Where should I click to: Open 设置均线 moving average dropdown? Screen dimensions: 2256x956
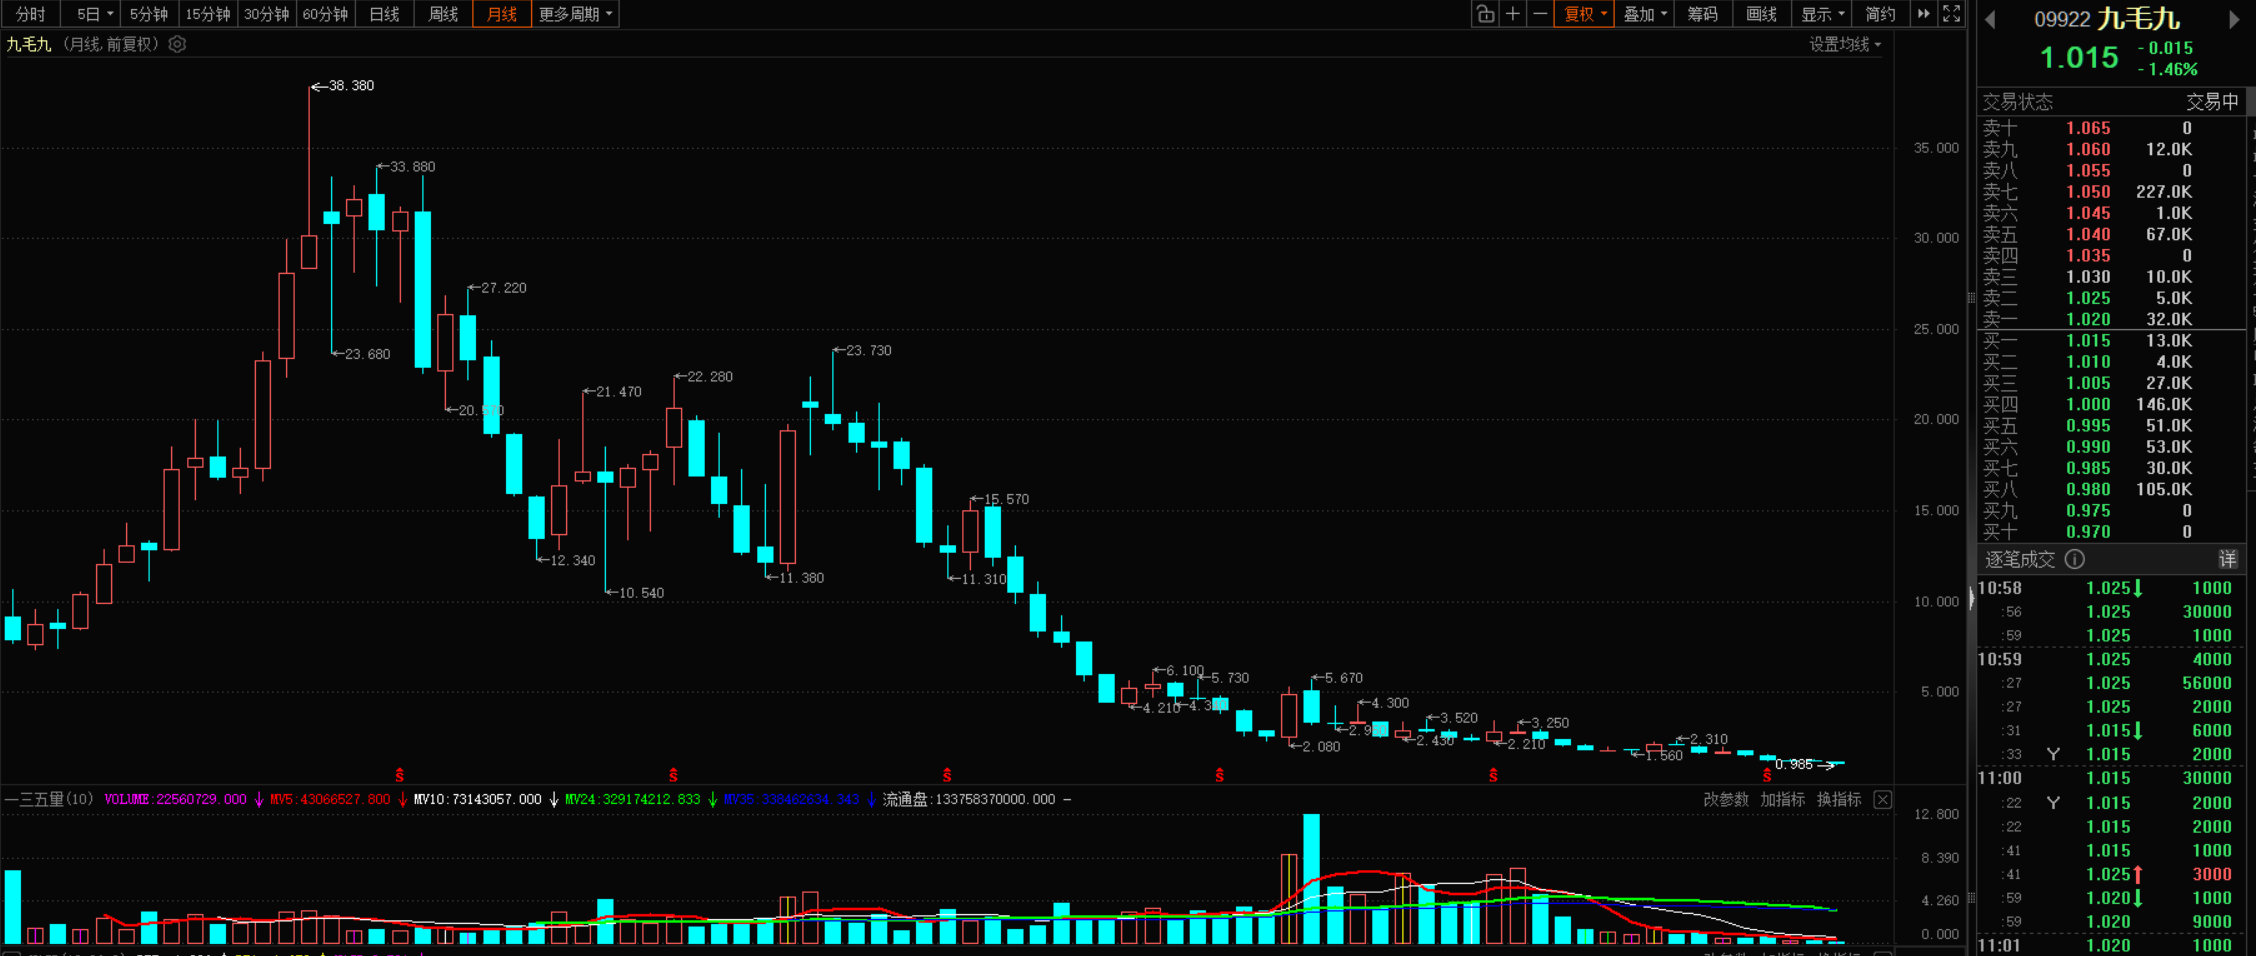(1845, 44)
